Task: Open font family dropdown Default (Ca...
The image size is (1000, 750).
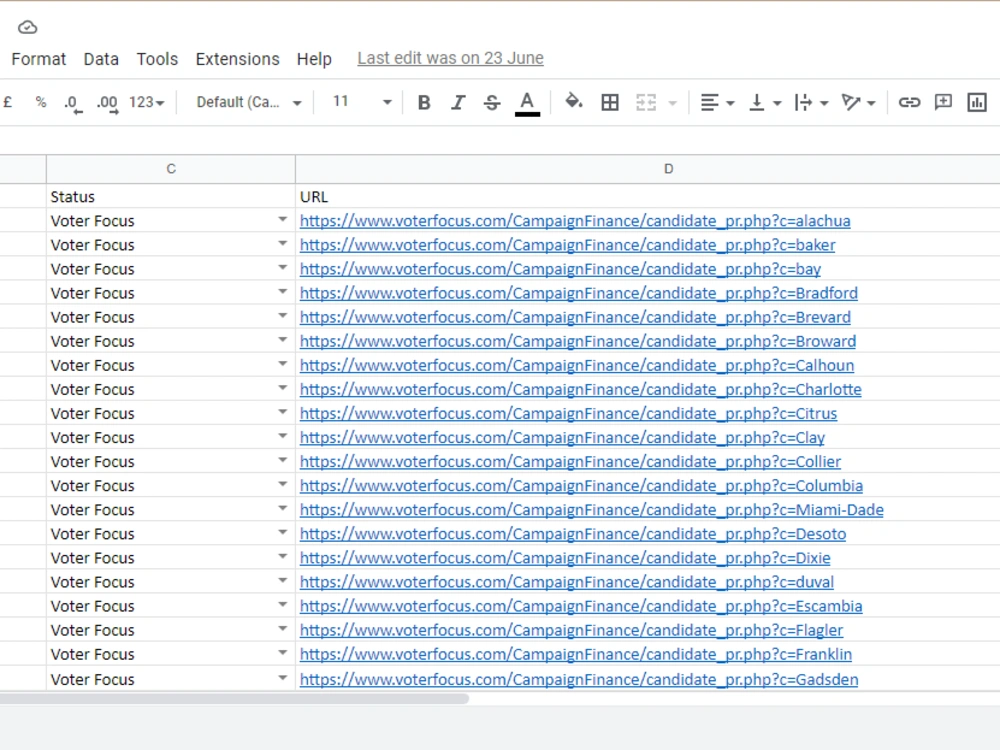Action: 249,102
